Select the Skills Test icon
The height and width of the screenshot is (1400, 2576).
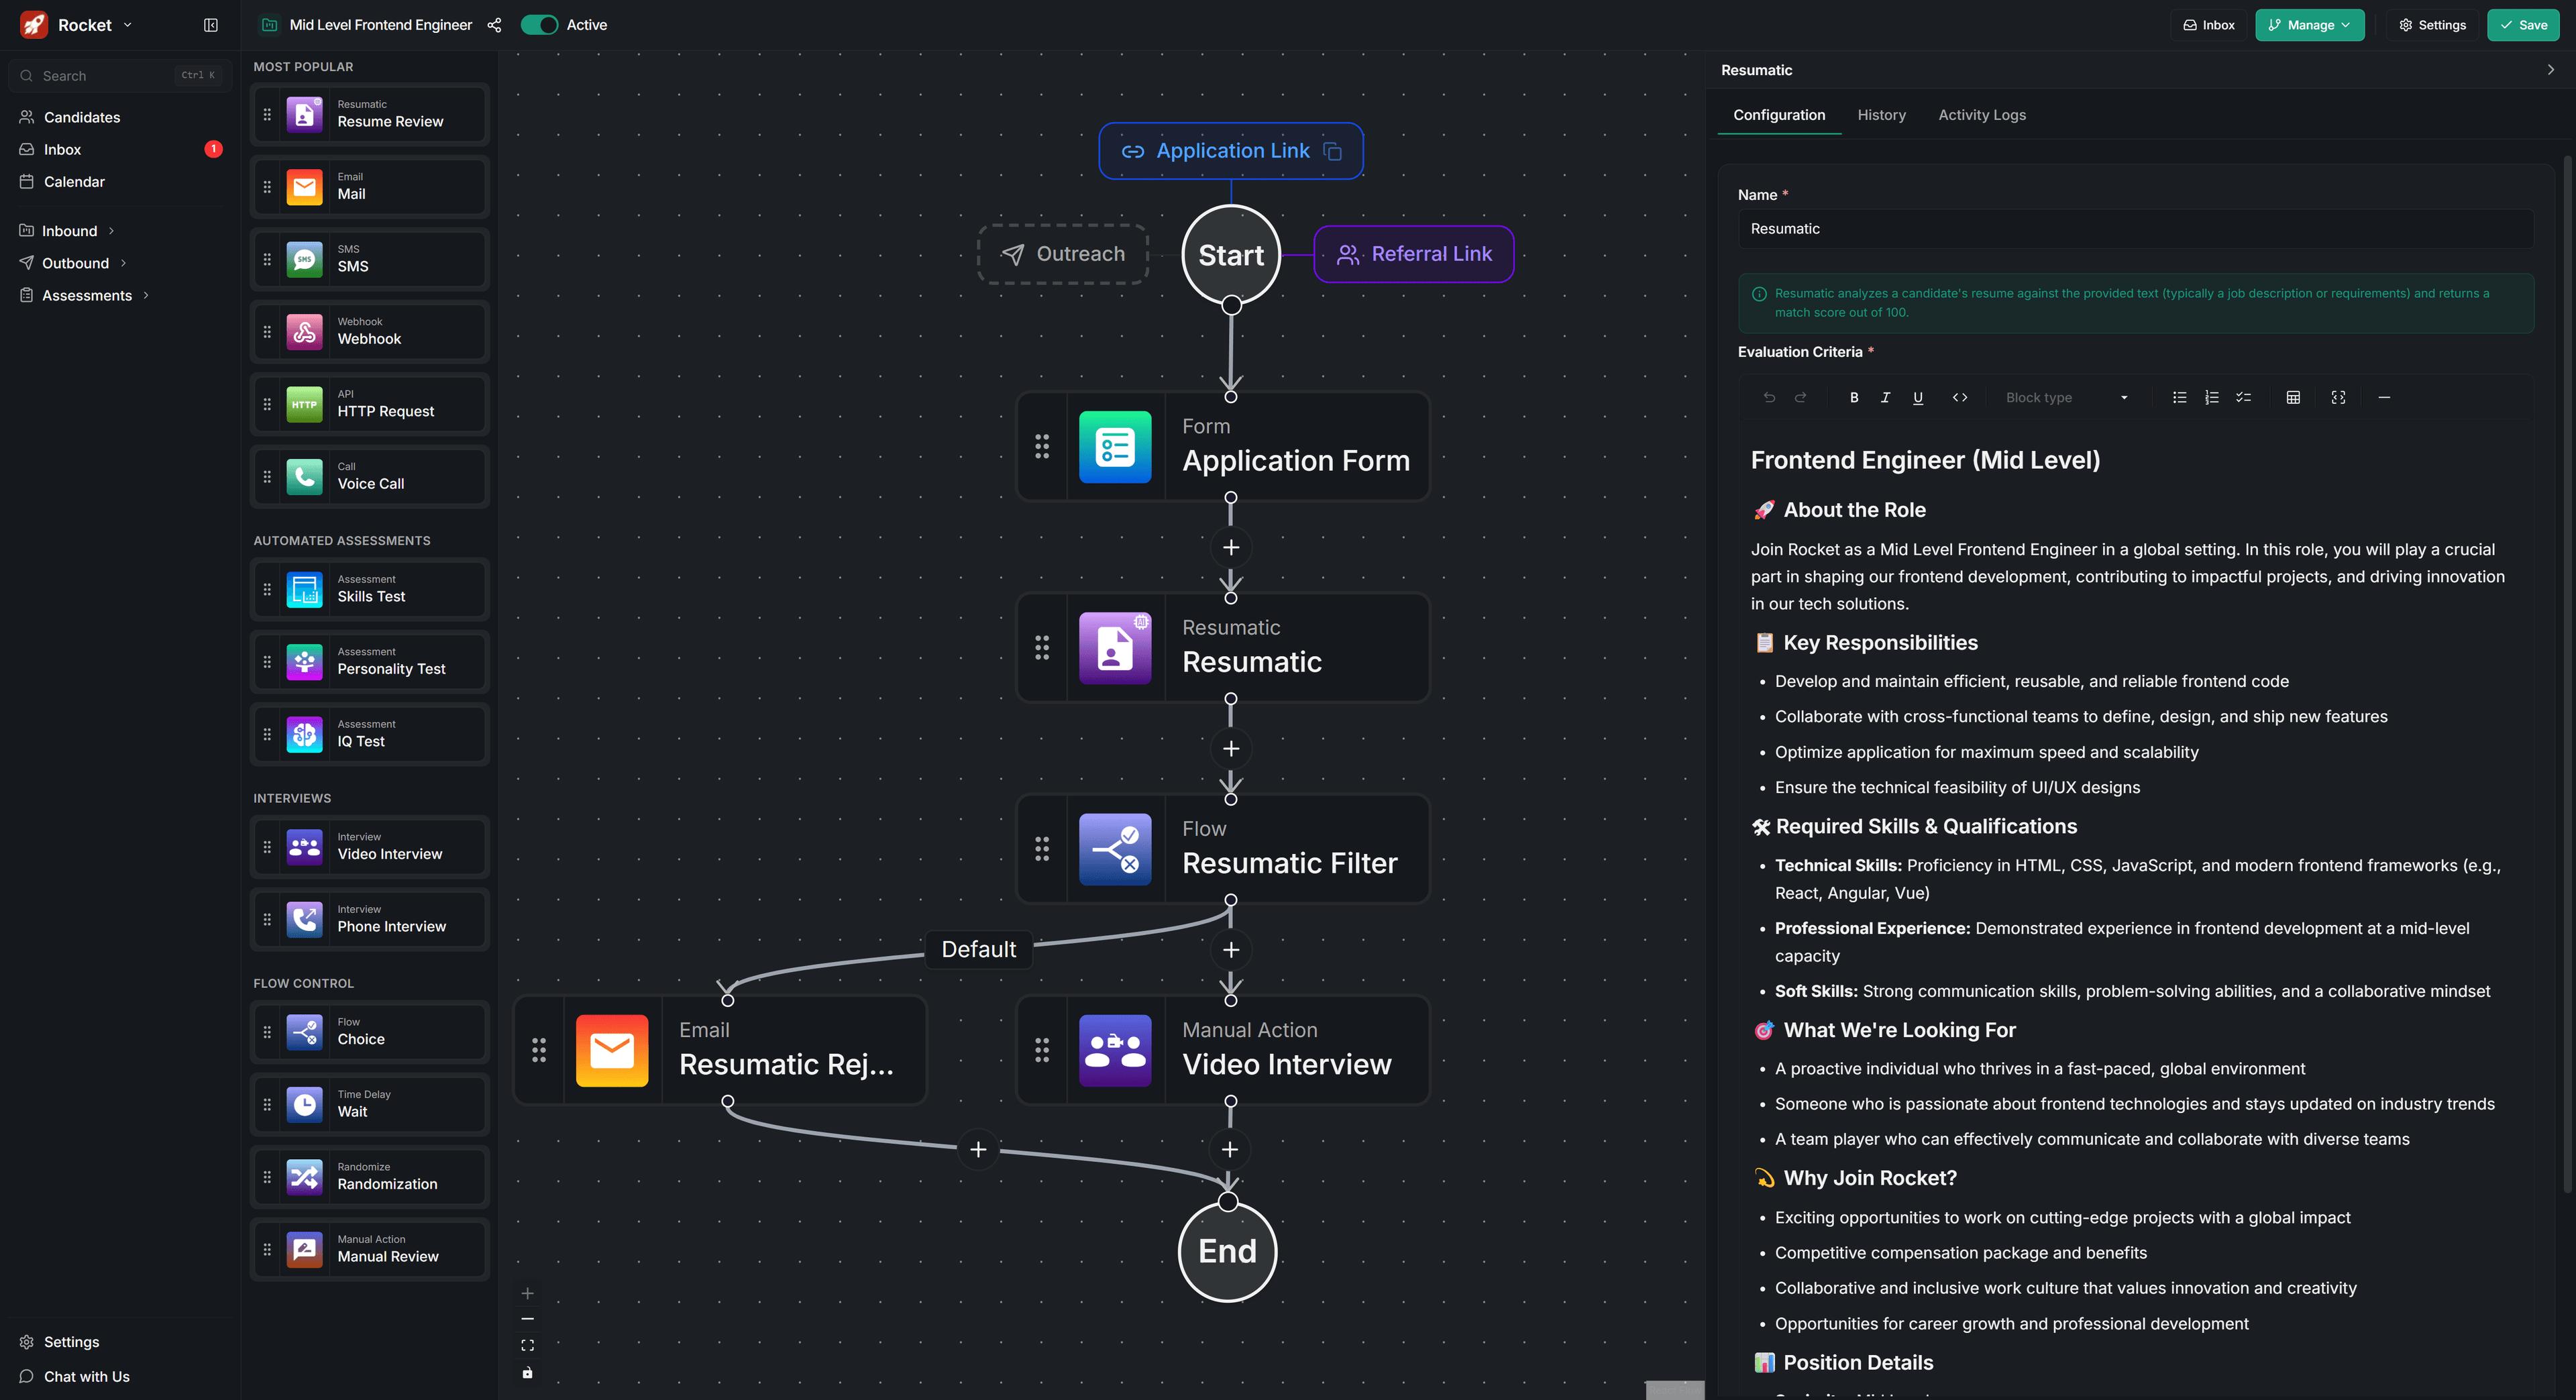click(304, 590)
